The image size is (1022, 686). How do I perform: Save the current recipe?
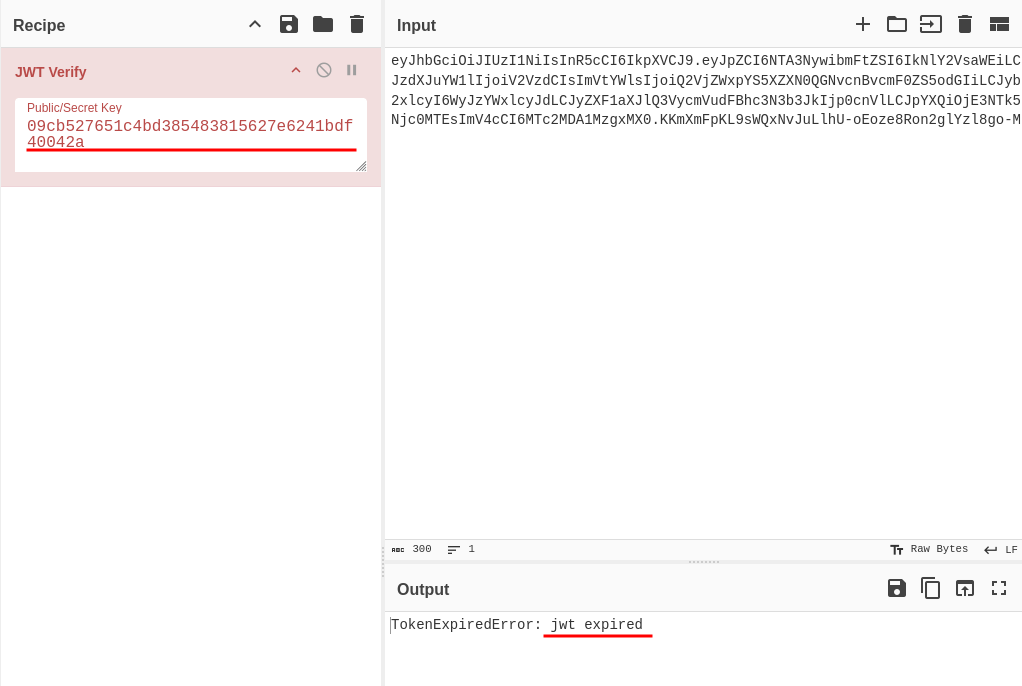[x=289, y=24]
